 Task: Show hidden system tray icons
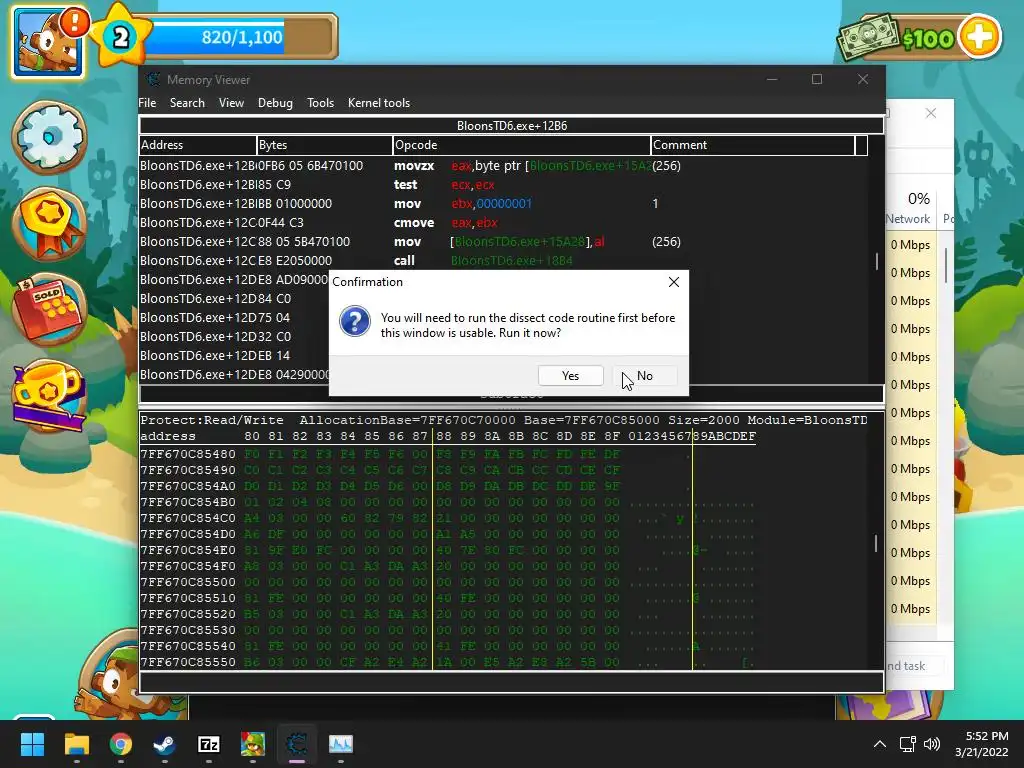880,744
